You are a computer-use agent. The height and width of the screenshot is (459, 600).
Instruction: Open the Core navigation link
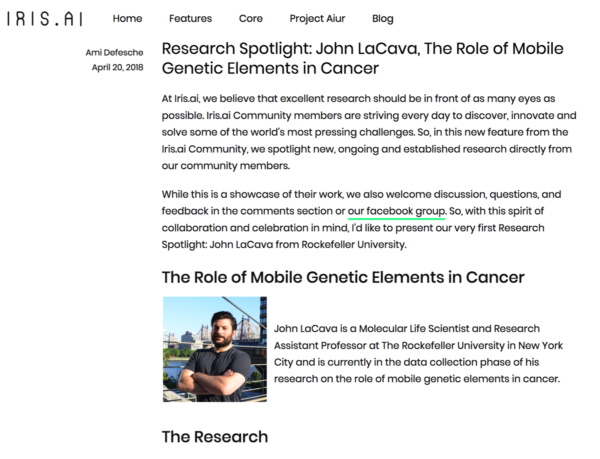point(251,18)
